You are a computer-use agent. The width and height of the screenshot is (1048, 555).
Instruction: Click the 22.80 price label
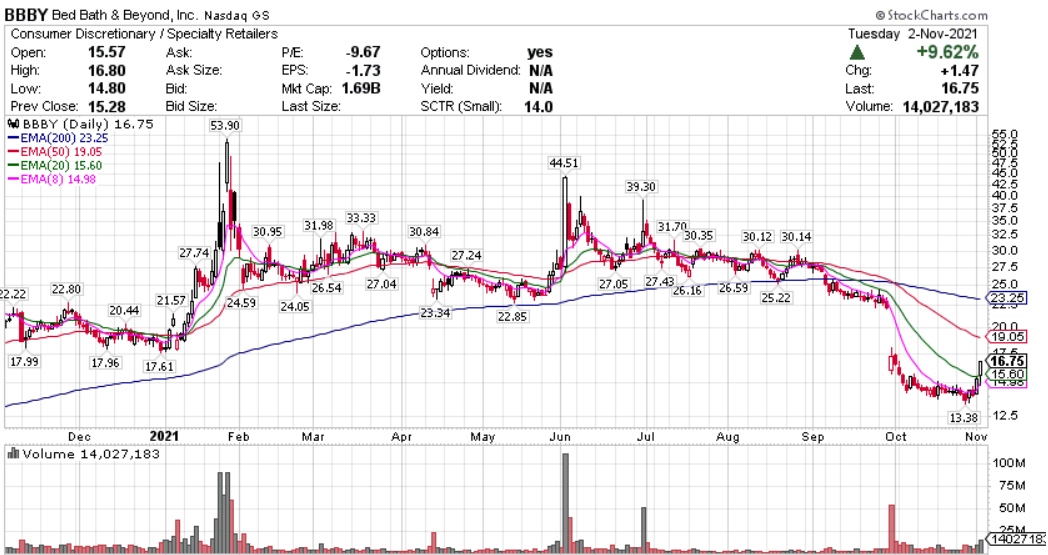(x=66, y=290)
